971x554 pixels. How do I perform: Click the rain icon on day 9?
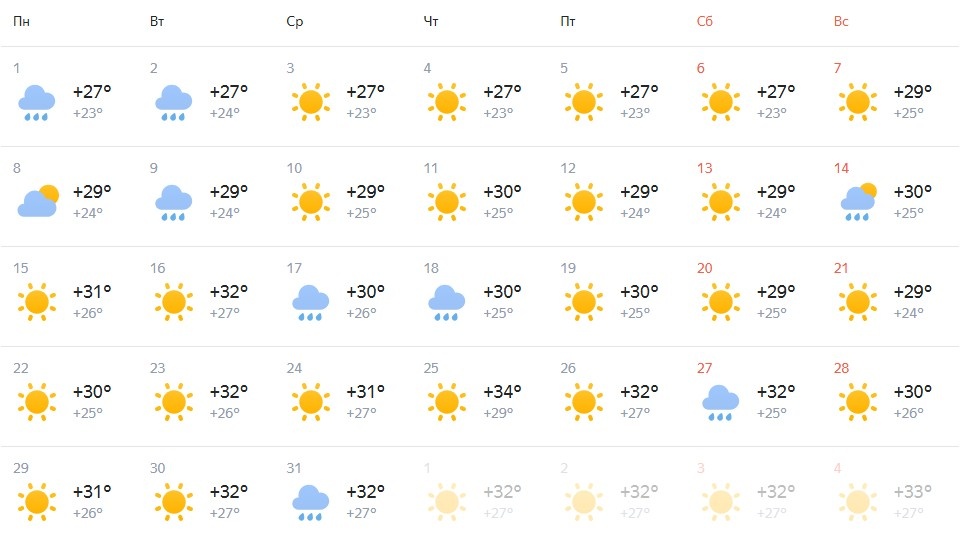click(173, 202)
